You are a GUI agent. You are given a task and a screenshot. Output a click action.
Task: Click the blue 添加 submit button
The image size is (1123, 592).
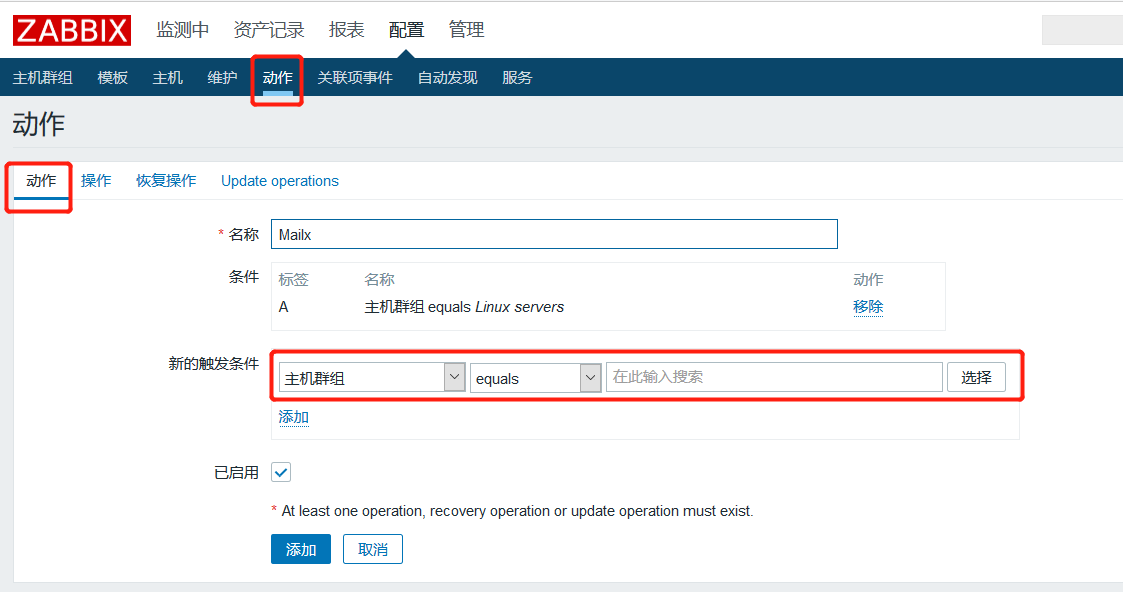[301, 549]
